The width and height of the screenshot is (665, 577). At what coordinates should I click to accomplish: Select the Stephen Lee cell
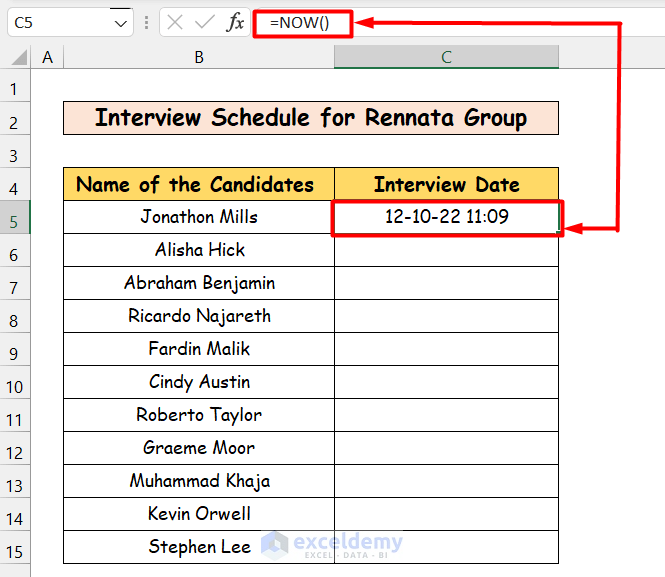[x=199, y=547]
